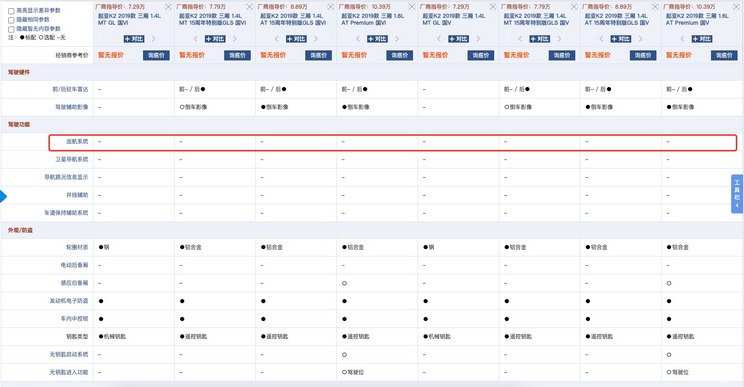Move 7.79万 MT GLS 国VI column right
The image size is (744, 387).
click(235, 39)
